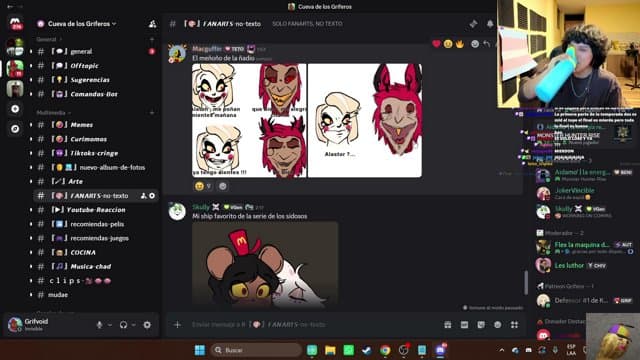Click Margulite's avatar in chat

click(177, 53)
